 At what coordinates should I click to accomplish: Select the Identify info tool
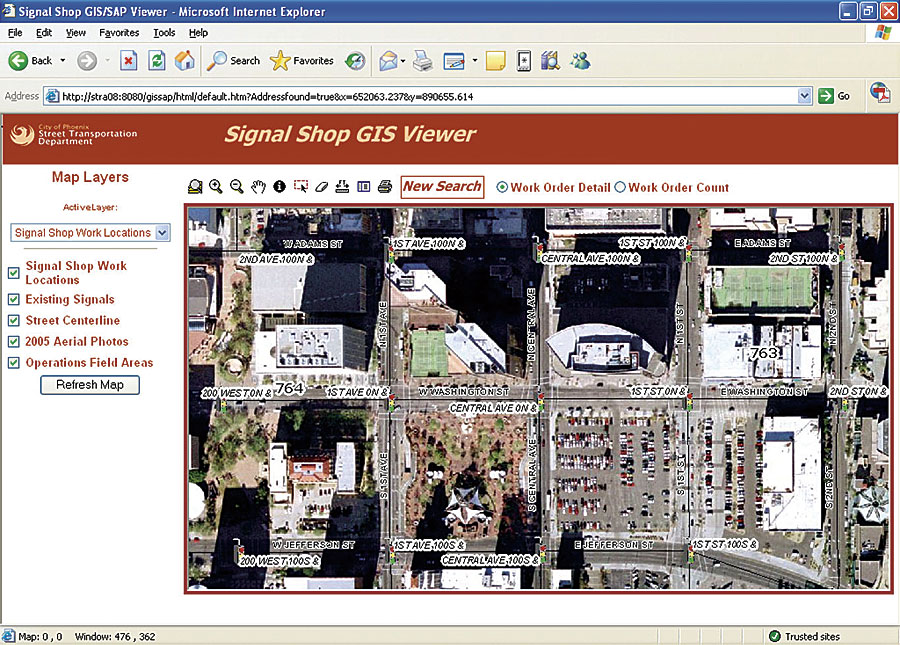click(280, 186)
